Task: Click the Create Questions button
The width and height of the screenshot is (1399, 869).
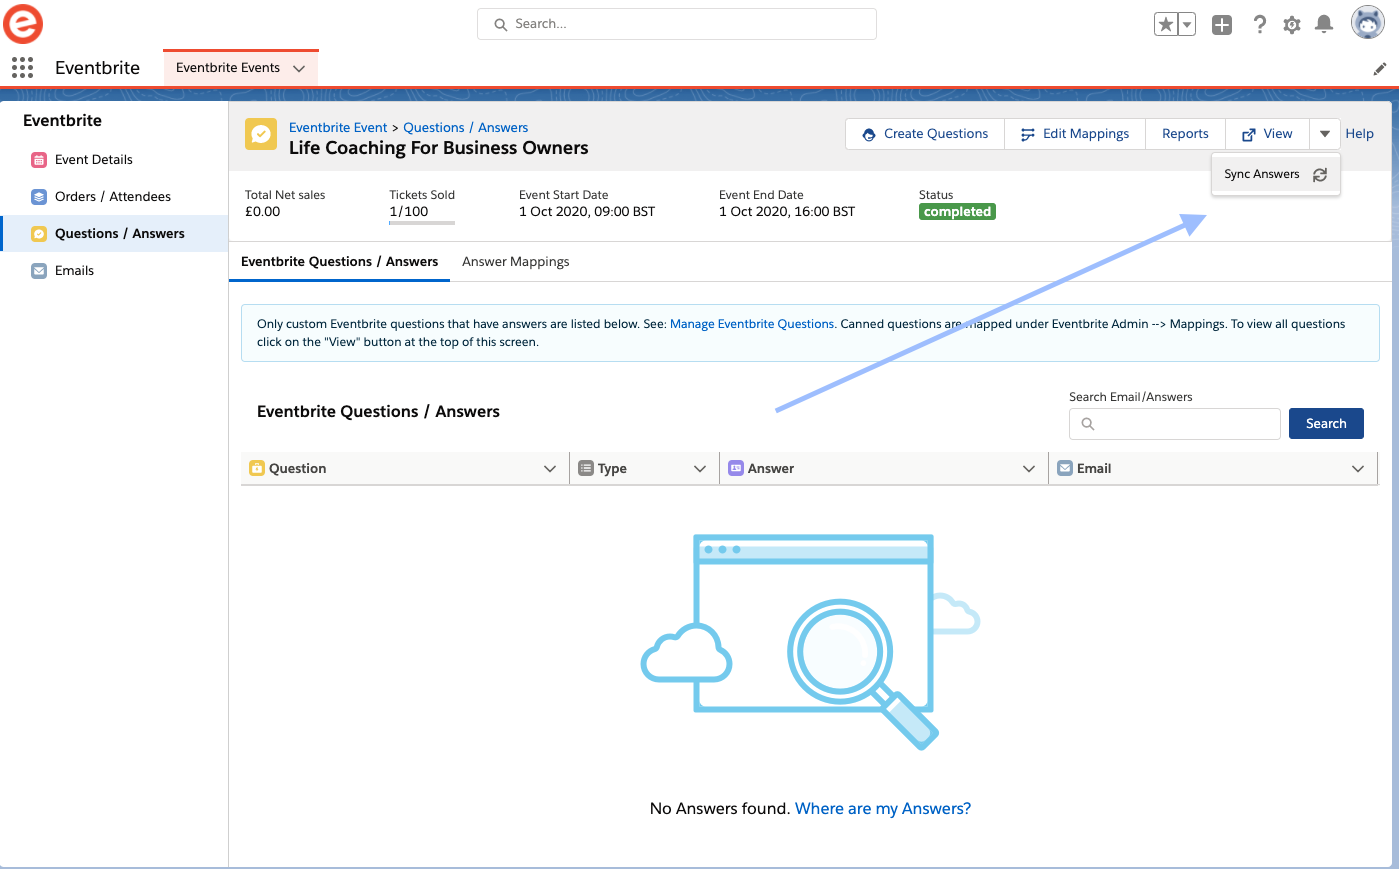Action: (925, 134)
